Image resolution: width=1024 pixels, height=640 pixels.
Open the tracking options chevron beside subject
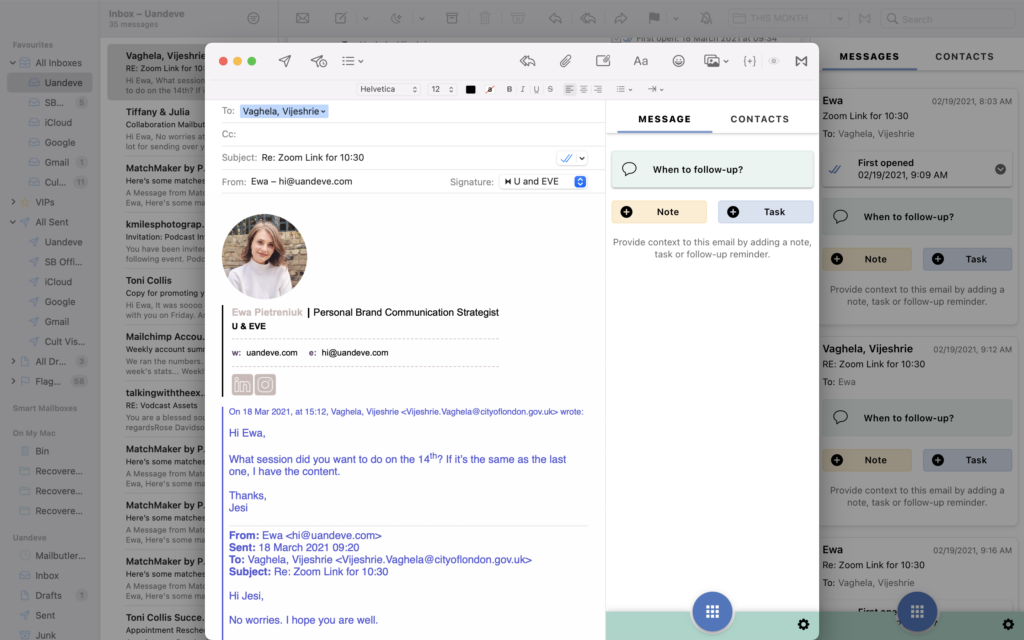click(x=582, y=158)
